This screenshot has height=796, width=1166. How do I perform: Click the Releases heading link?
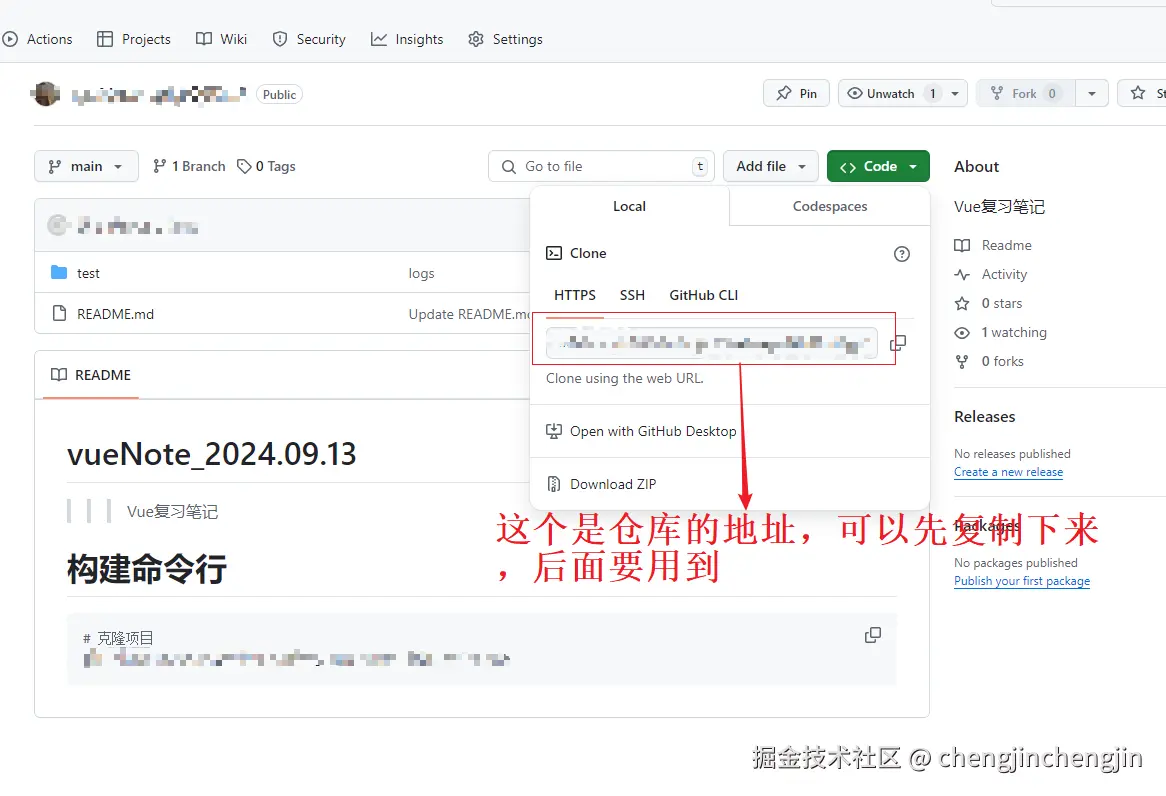click(985, 417)
